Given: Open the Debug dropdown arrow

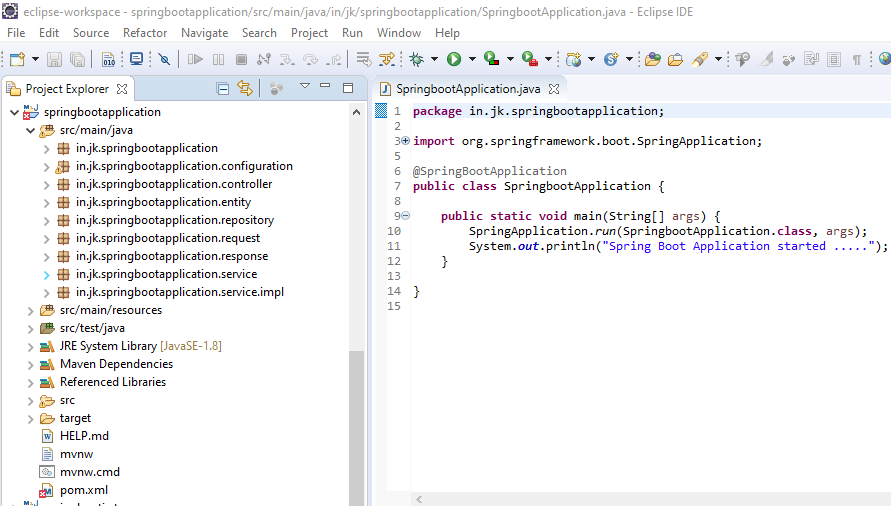Looking at the screenshot, I should 435,59.
